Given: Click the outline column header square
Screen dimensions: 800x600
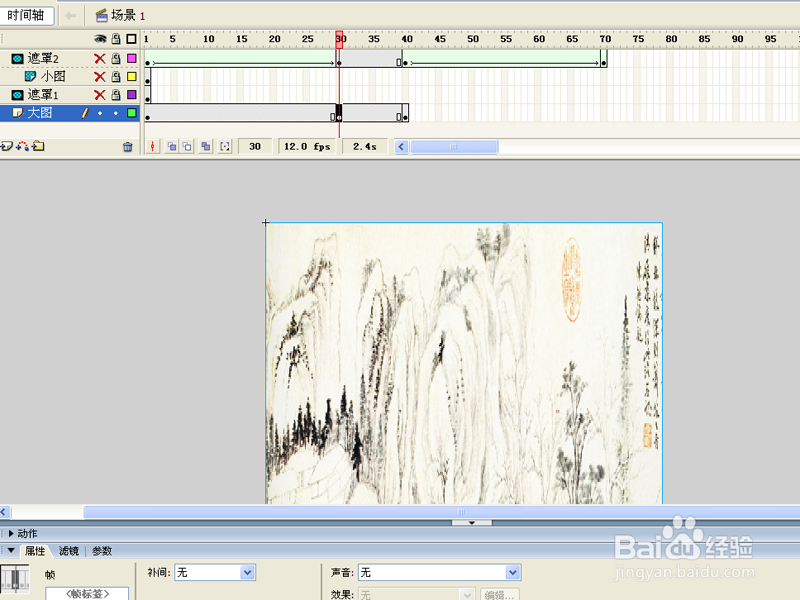Looking at the screenshot, I should (x=132, y=39).
